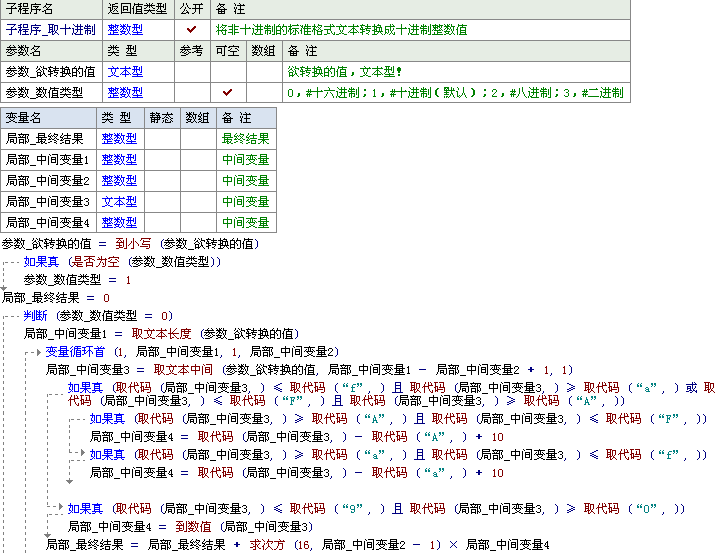Click the 局部_中间变量2 variable name cell
Viewport: 718px width, 556px height.
click(x=48, y=181)
